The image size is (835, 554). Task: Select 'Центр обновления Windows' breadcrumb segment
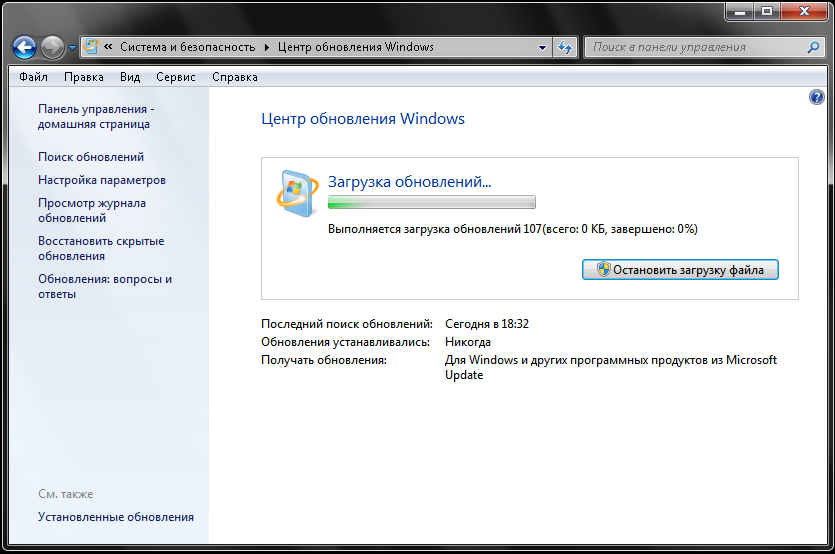click(x=356, y=47)
